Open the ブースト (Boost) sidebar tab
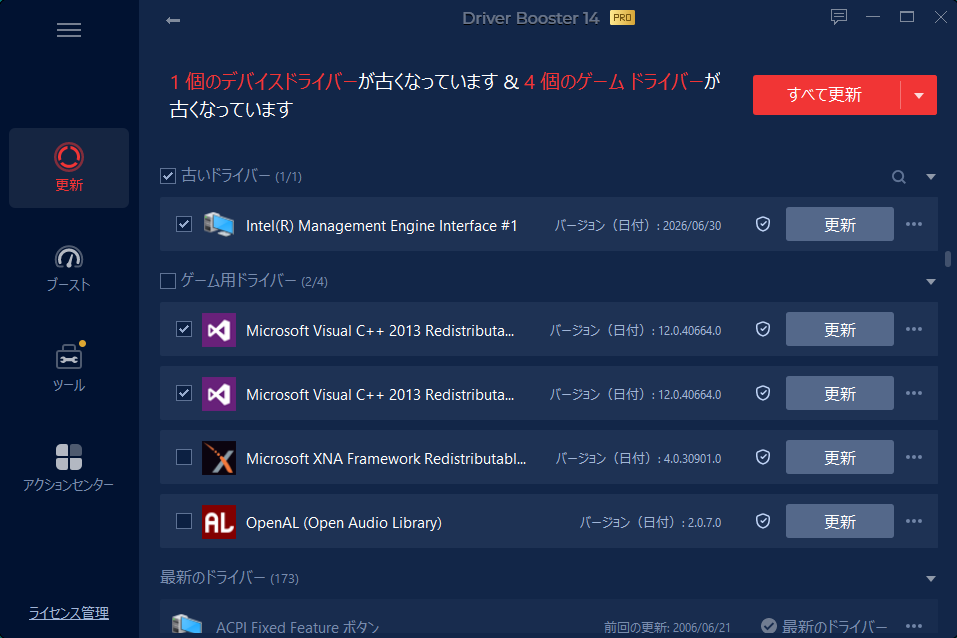957x638 pixels. 69,269
